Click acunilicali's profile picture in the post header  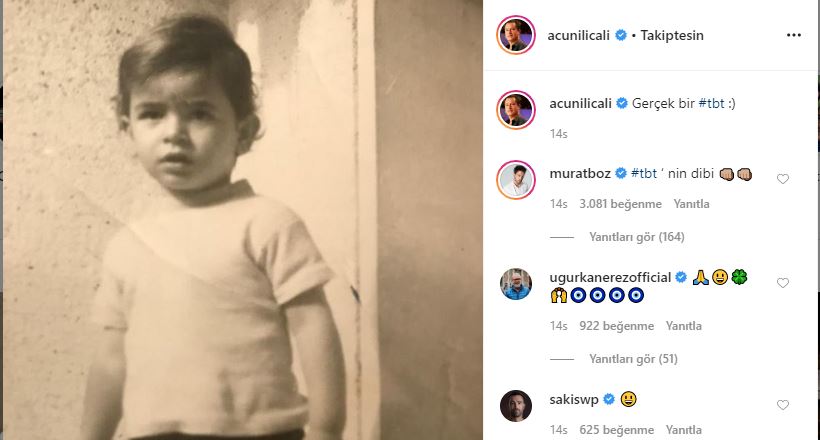coord(516,35)
